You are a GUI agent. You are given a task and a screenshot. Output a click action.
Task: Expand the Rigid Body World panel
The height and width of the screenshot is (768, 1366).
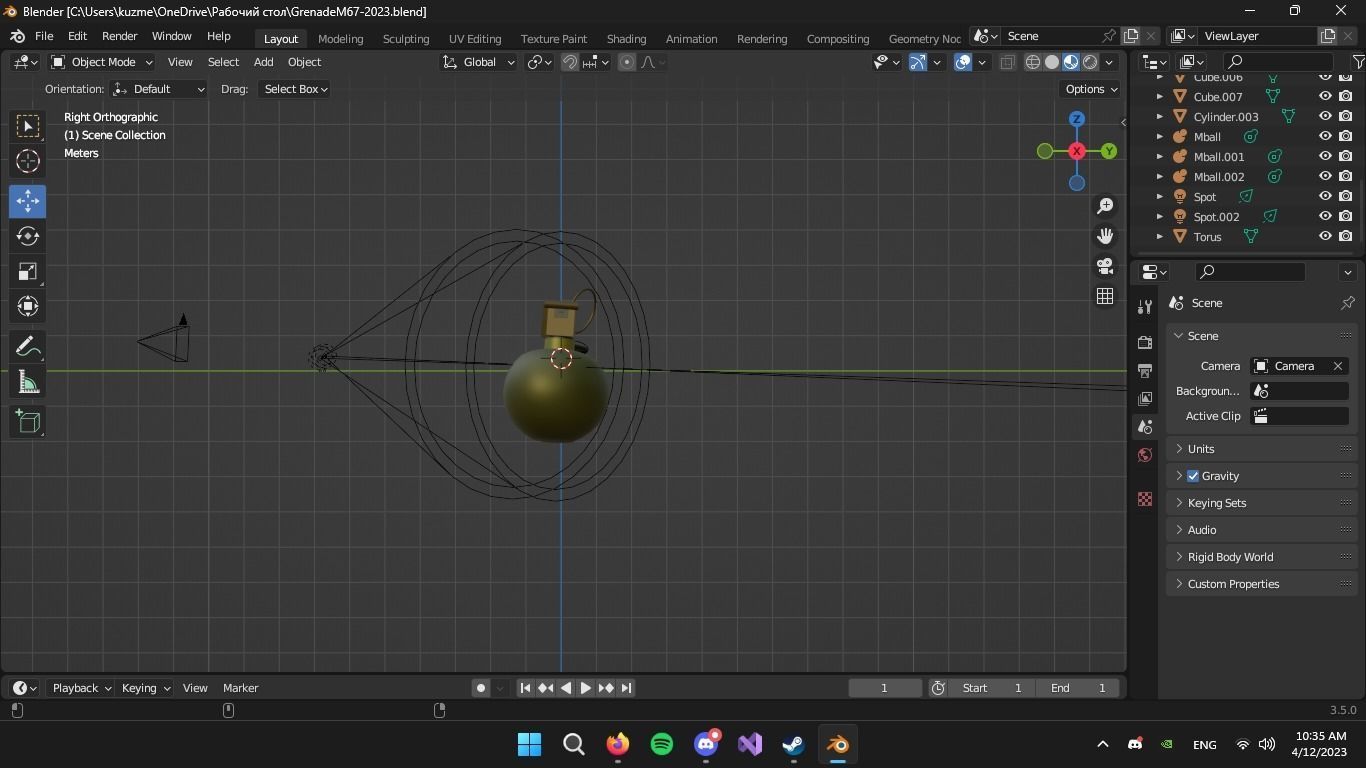(x=1260, y=557)
